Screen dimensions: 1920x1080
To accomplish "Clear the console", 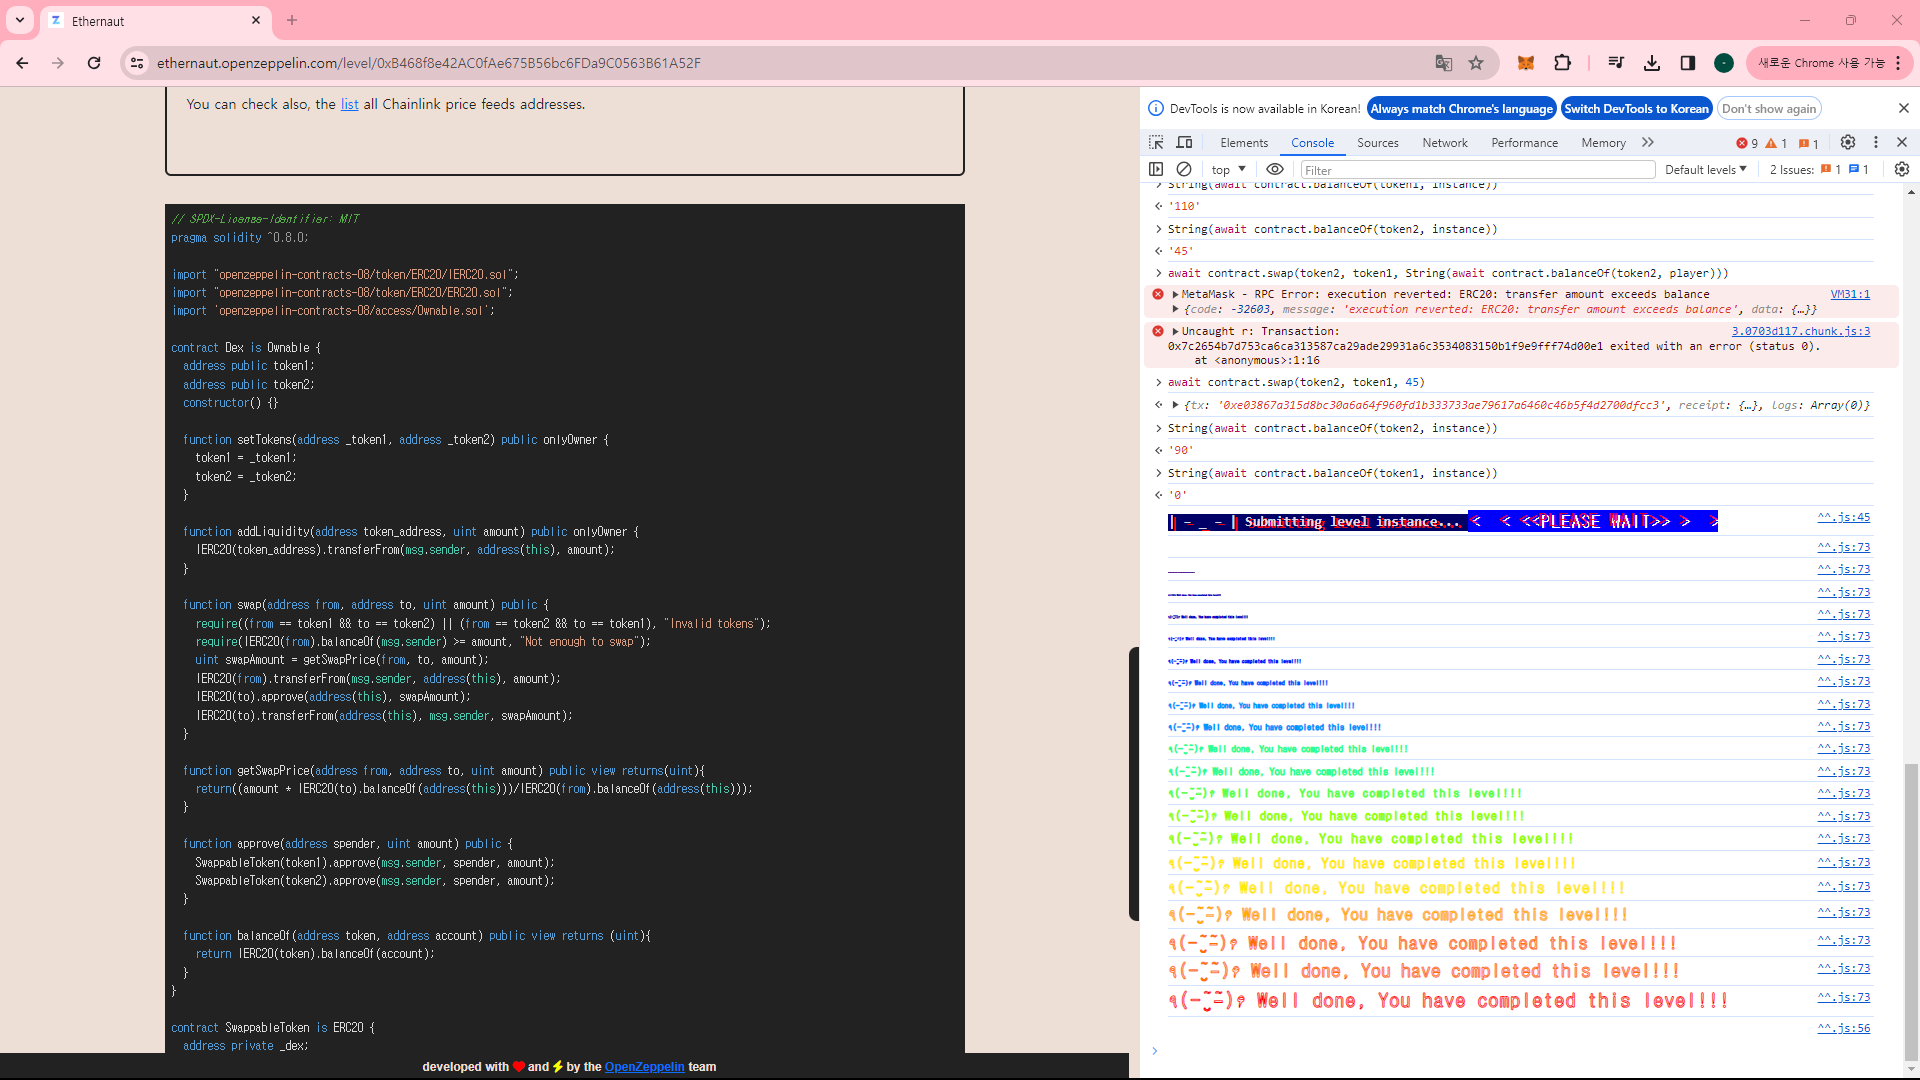I will [1184, 169].
